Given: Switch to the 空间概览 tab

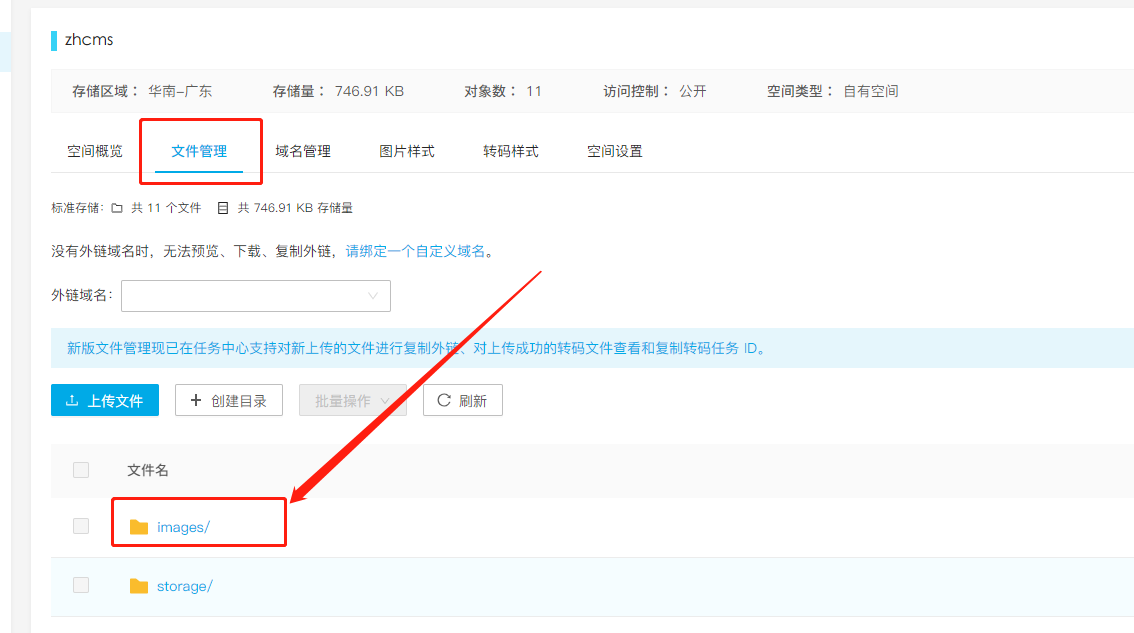Looking at the screenshot, I should (x=95, y=152).
